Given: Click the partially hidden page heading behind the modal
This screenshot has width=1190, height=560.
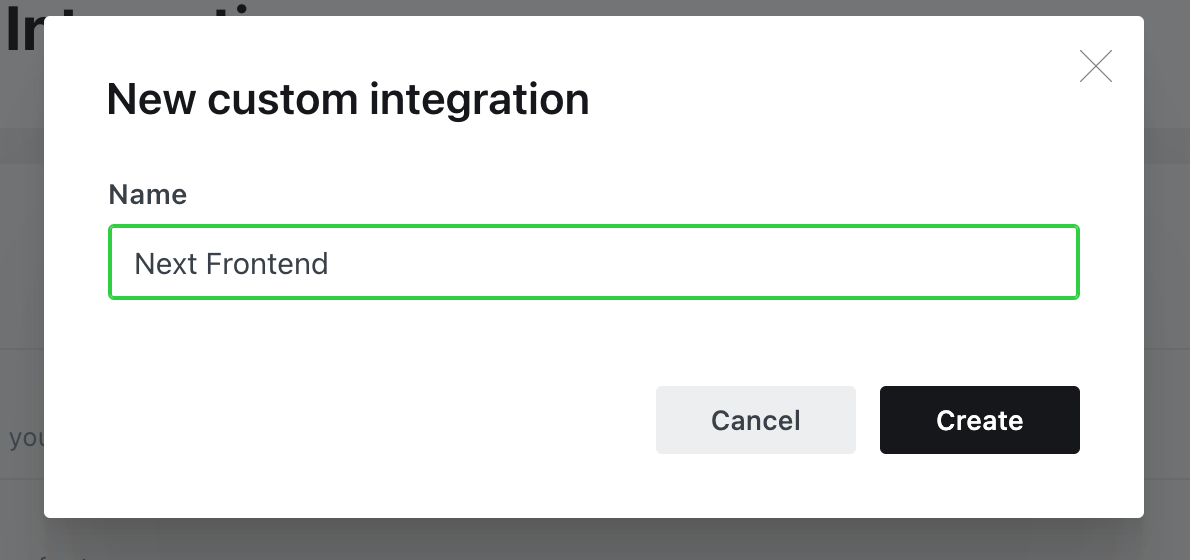Looking at the screenshot, I should tap(23, 30).
